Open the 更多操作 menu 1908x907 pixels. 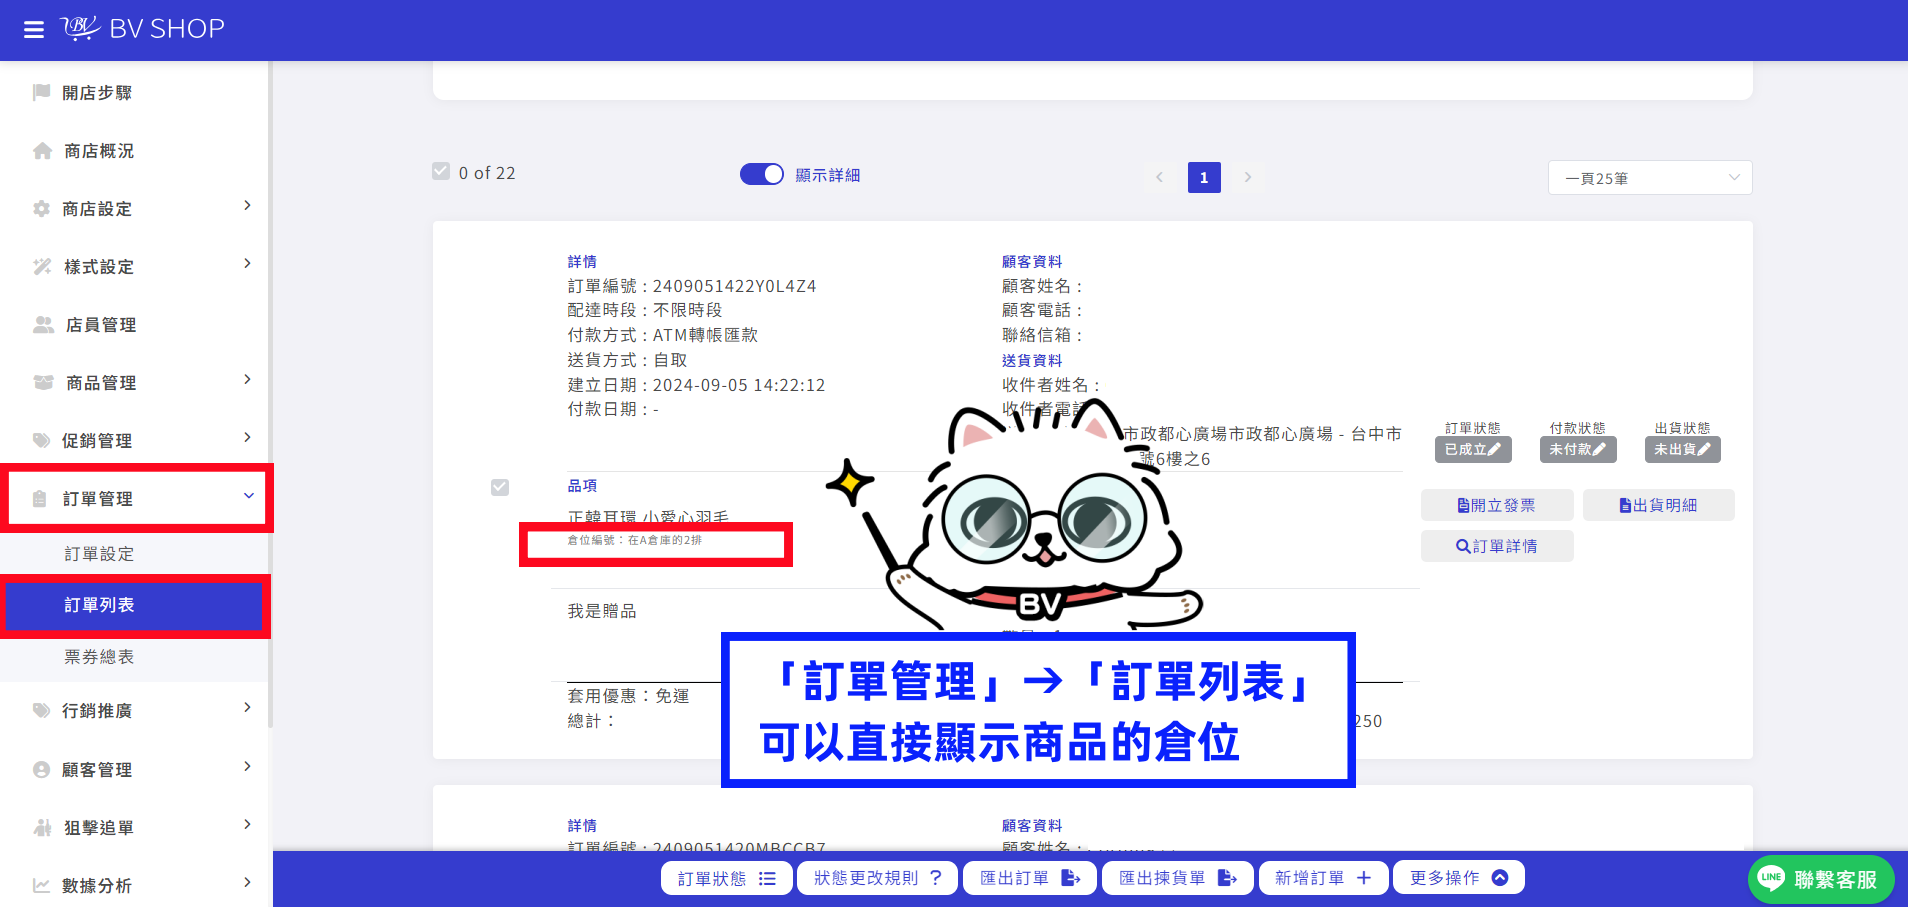(1459, 878)
